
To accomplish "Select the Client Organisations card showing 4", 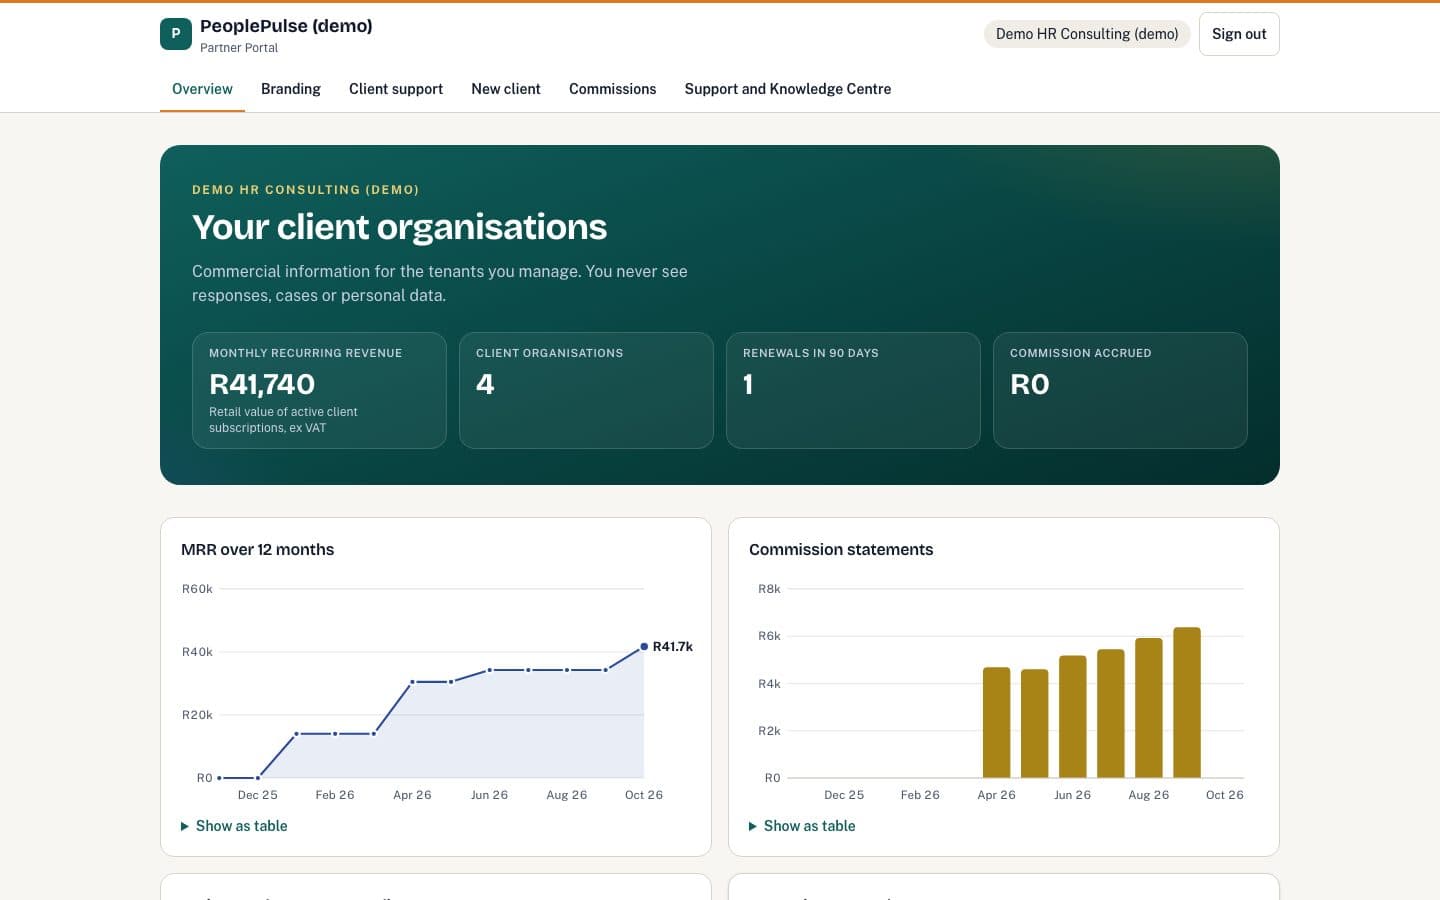I will [586, 390].
